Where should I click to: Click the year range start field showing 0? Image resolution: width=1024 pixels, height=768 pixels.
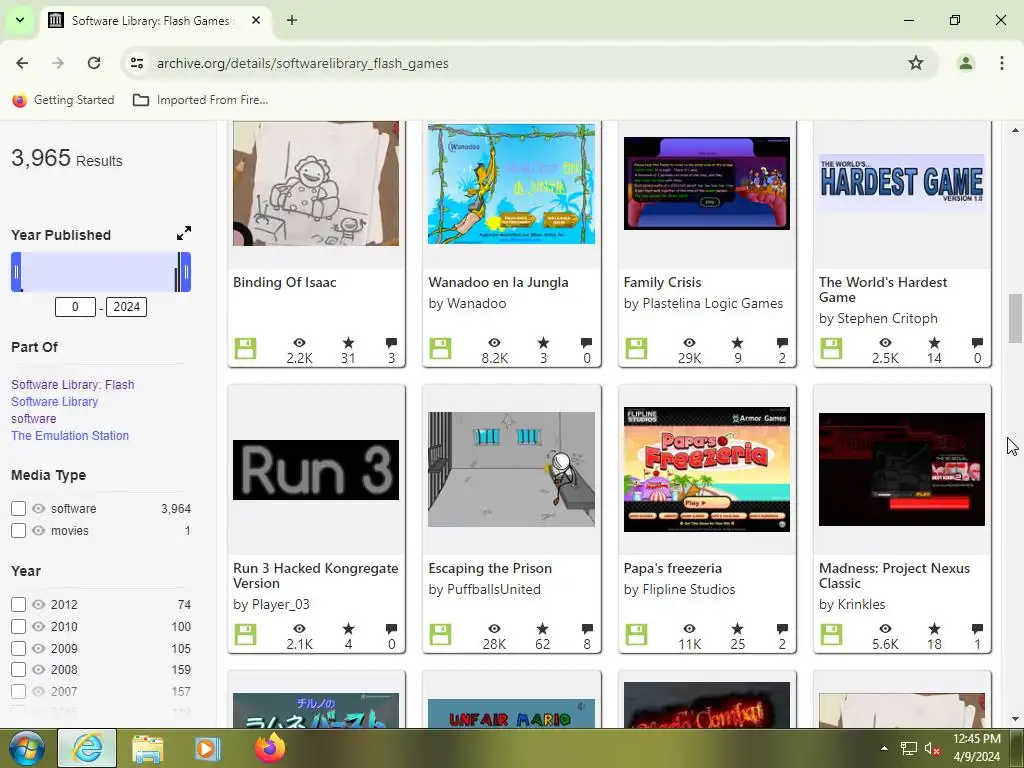point(75,307)
